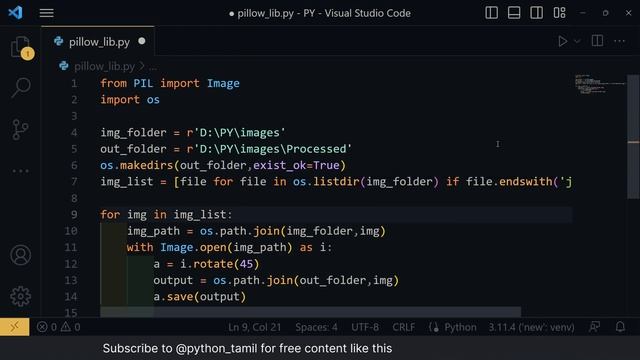The height and width of the screenshot is (360, 640).
Task: Click pillow_lib.py in the breadcrumb
Action: pos(104,66)
